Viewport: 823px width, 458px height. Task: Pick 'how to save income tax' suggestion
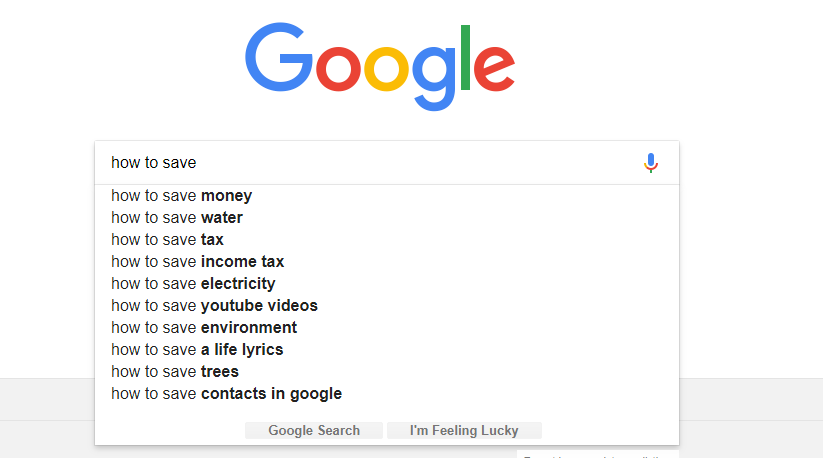(387, 262)
